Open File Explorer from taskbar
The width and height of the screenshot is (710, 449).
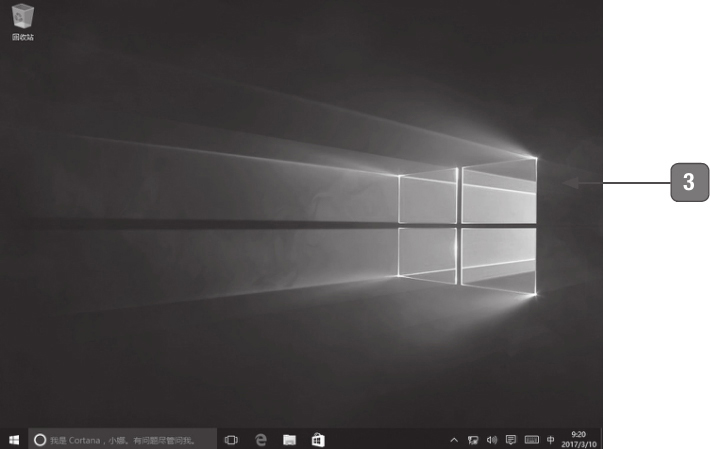(x=289, y=439)
